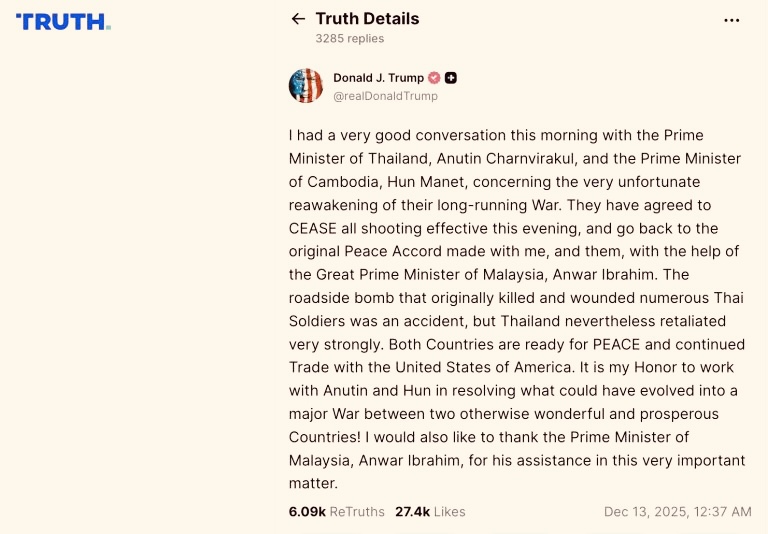768x534 pixels.
Task: Show the 6.09k ReTruths list
Action: 336,511
